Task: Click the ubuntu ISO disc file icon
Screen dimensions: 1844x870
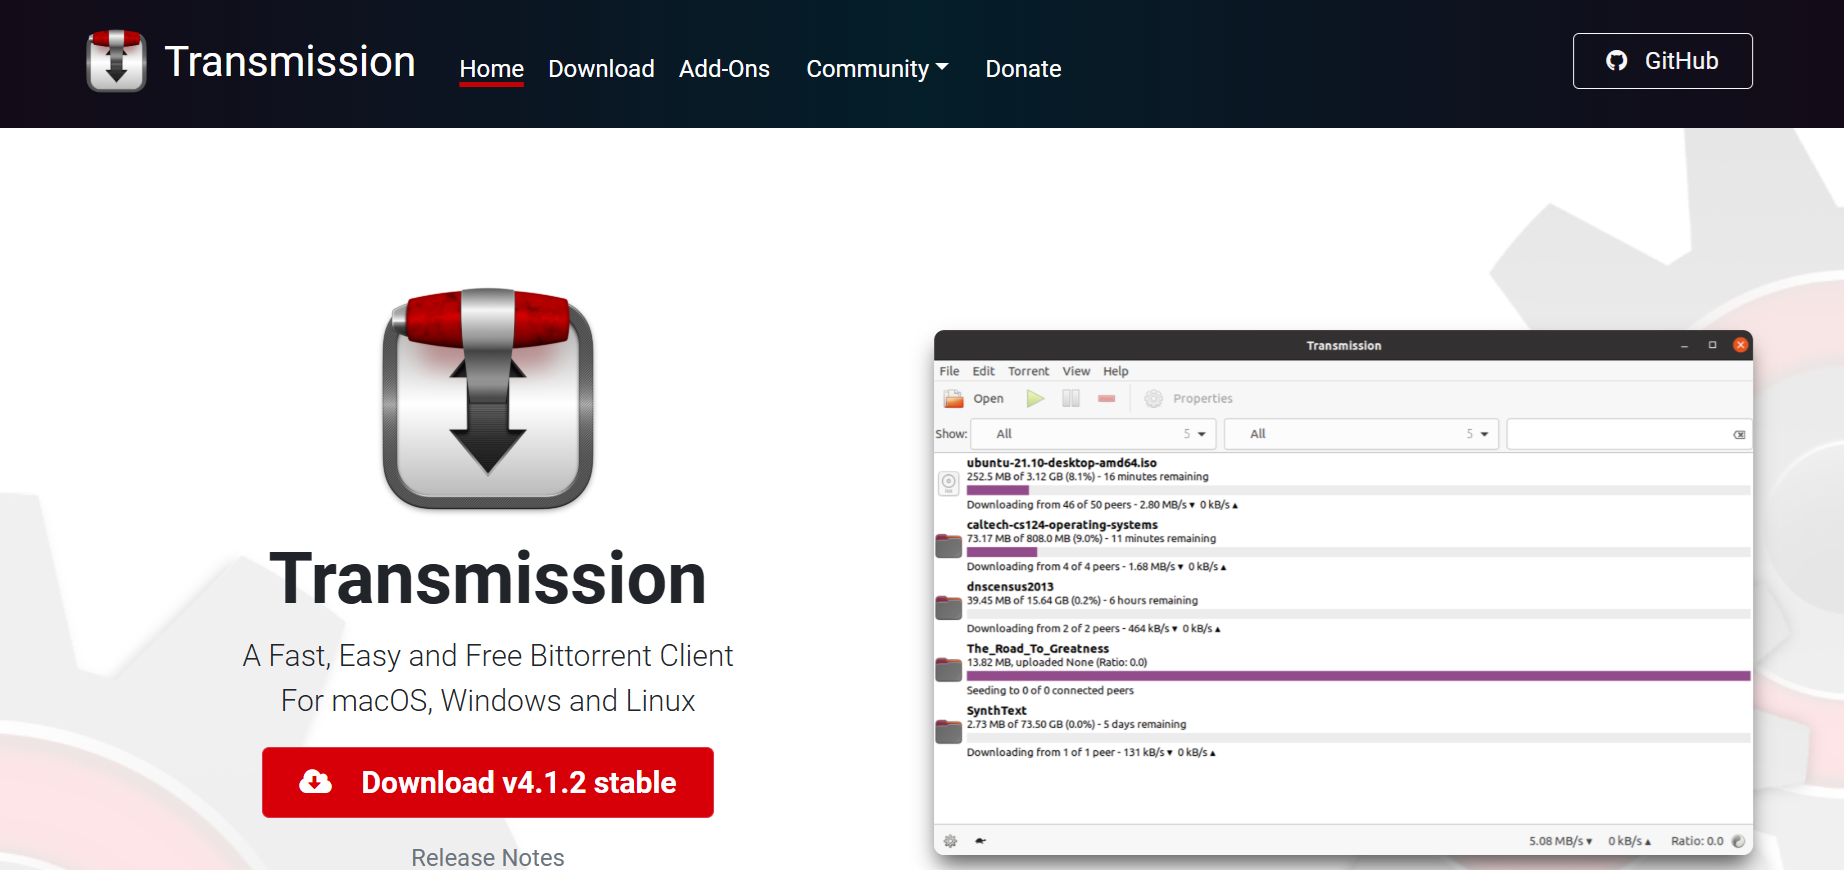Action: (949, 484)
